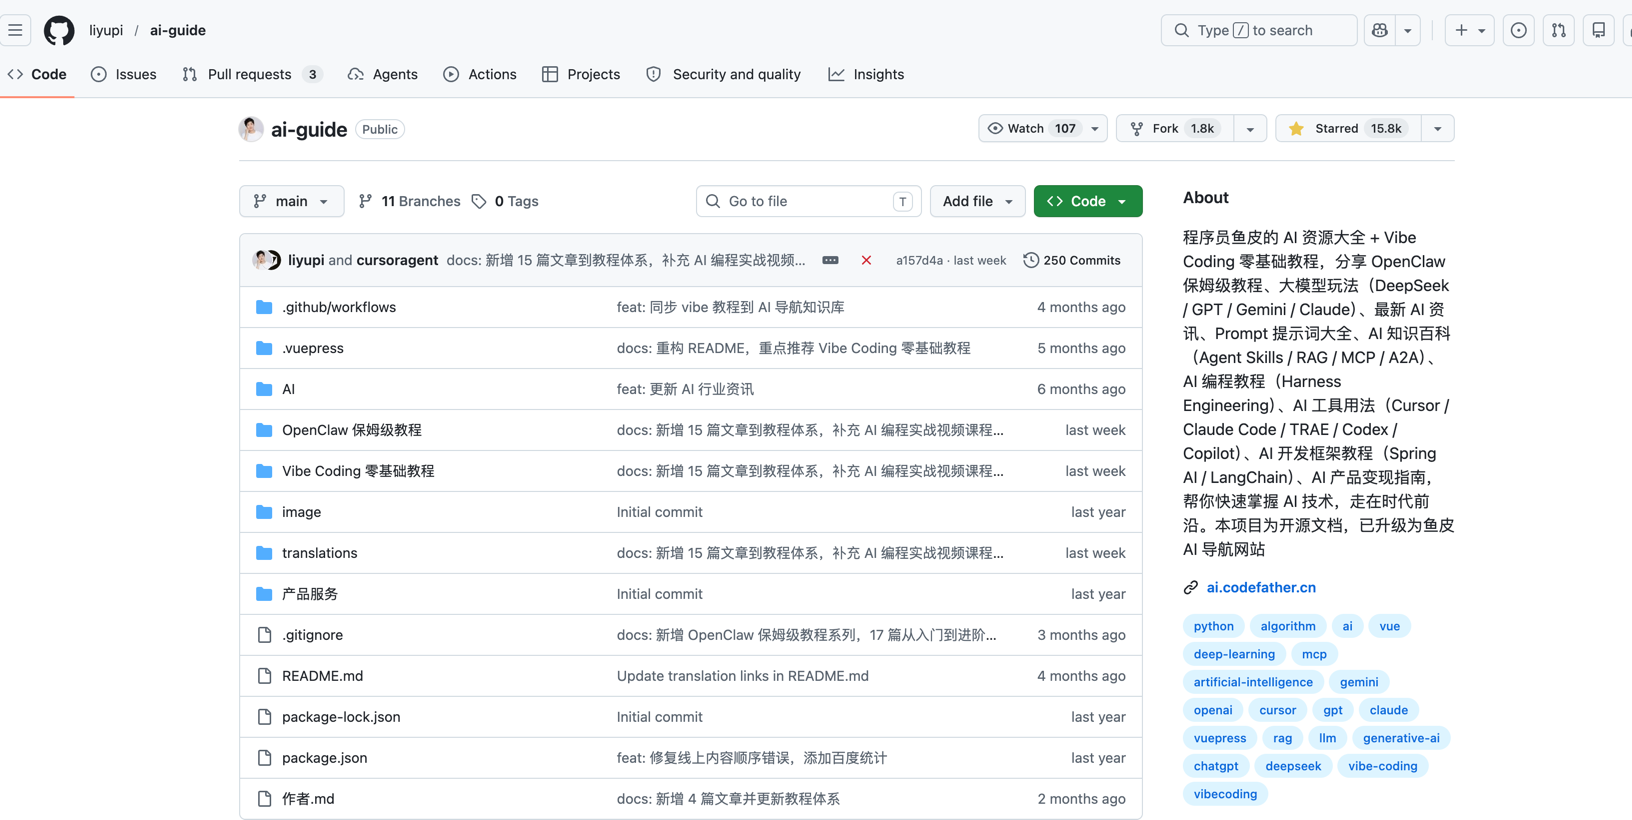Open the ai.codefather.cn website link
Screen dimensions: 1632x820
tap(1261, 587)
